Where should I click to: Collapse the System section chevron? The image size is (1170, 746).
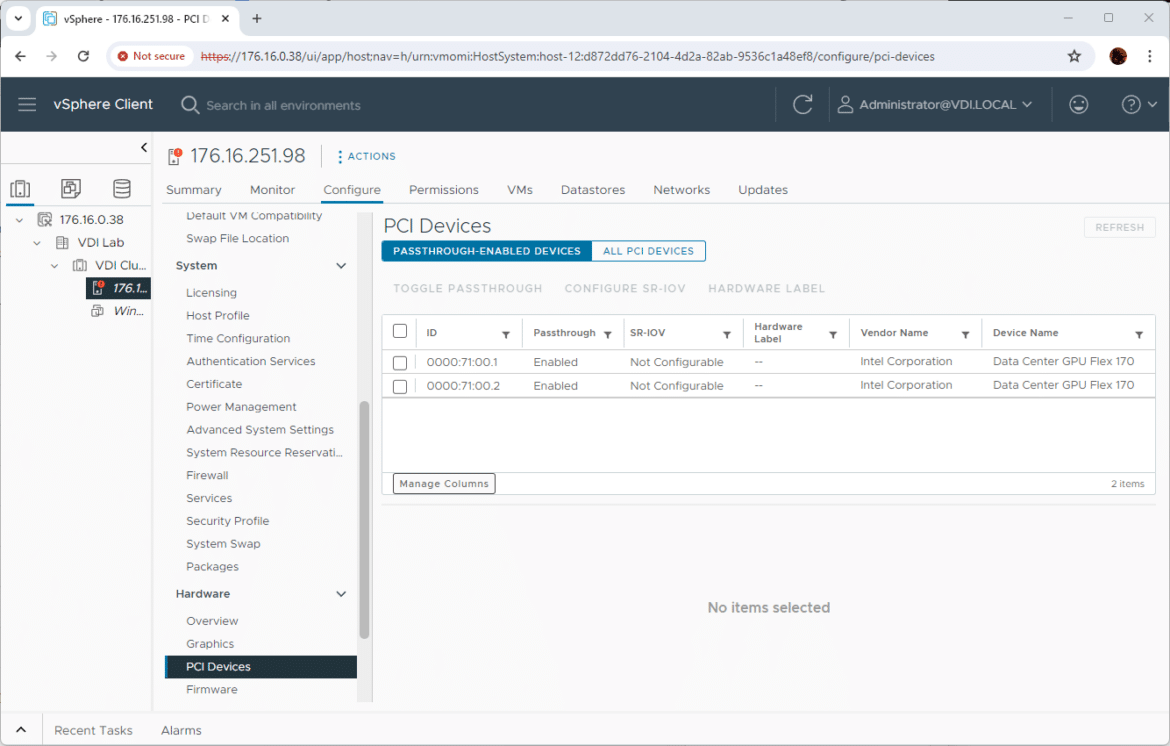point(341,266)
